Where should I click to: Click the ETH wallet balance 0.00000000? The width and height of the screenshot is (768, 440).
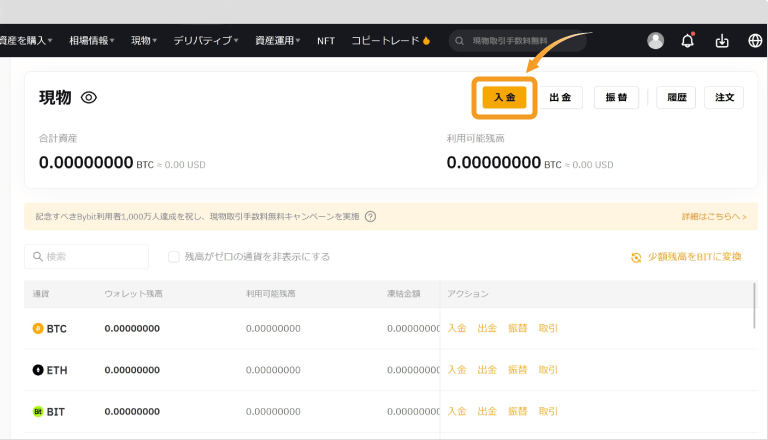tap(132, 370)
